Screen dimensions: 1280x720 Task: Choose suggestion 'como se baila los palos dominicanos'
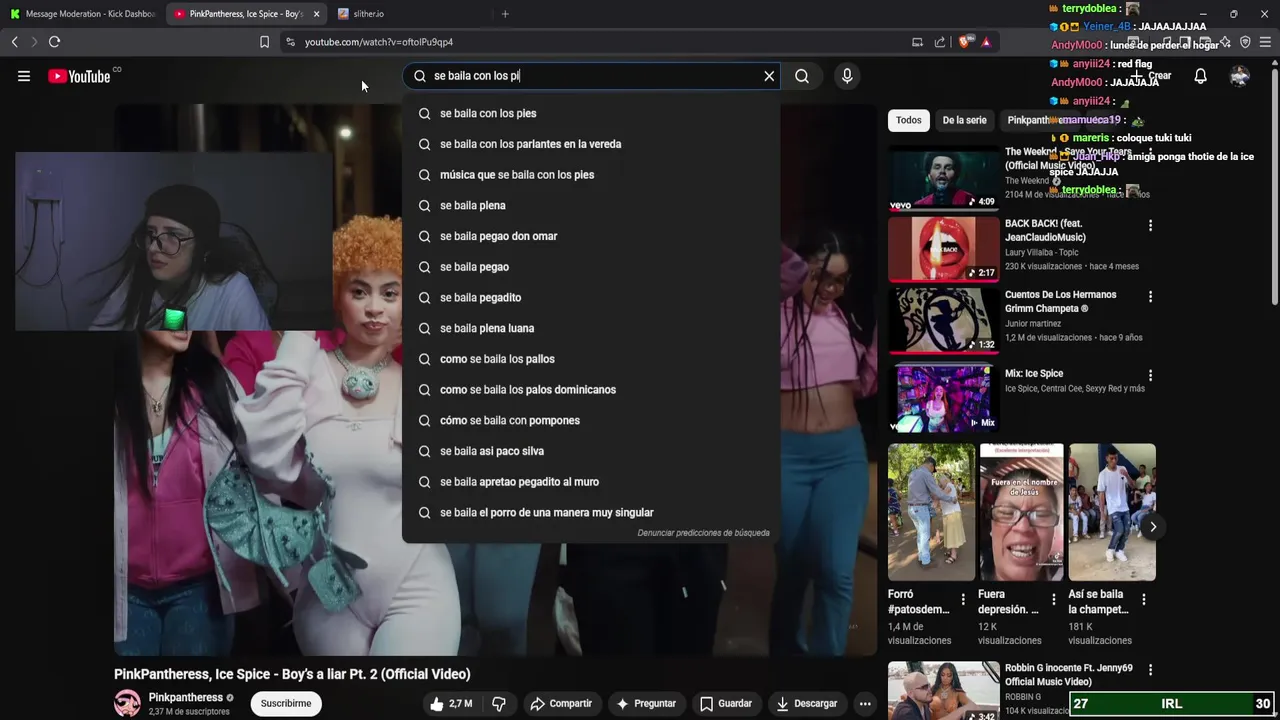(590, 390)
